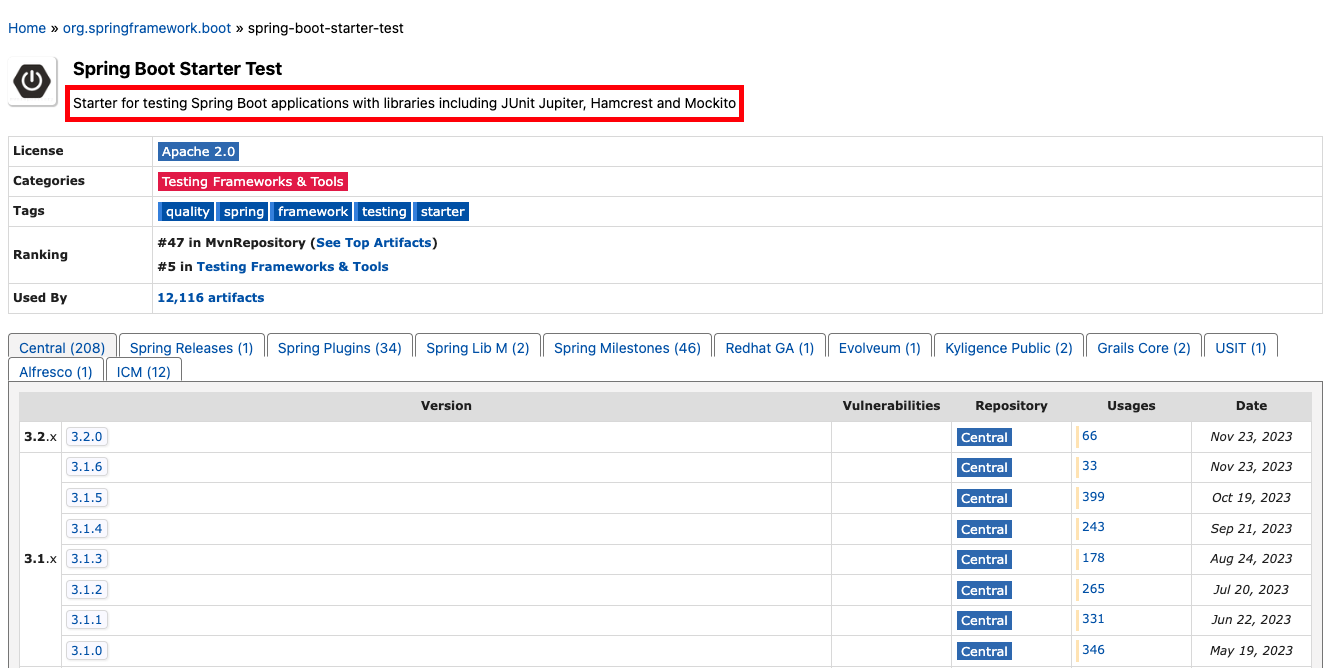This screenshot has height=668, width=1333.
Task: Open version 3.2.0
Action: coord(87,437)
